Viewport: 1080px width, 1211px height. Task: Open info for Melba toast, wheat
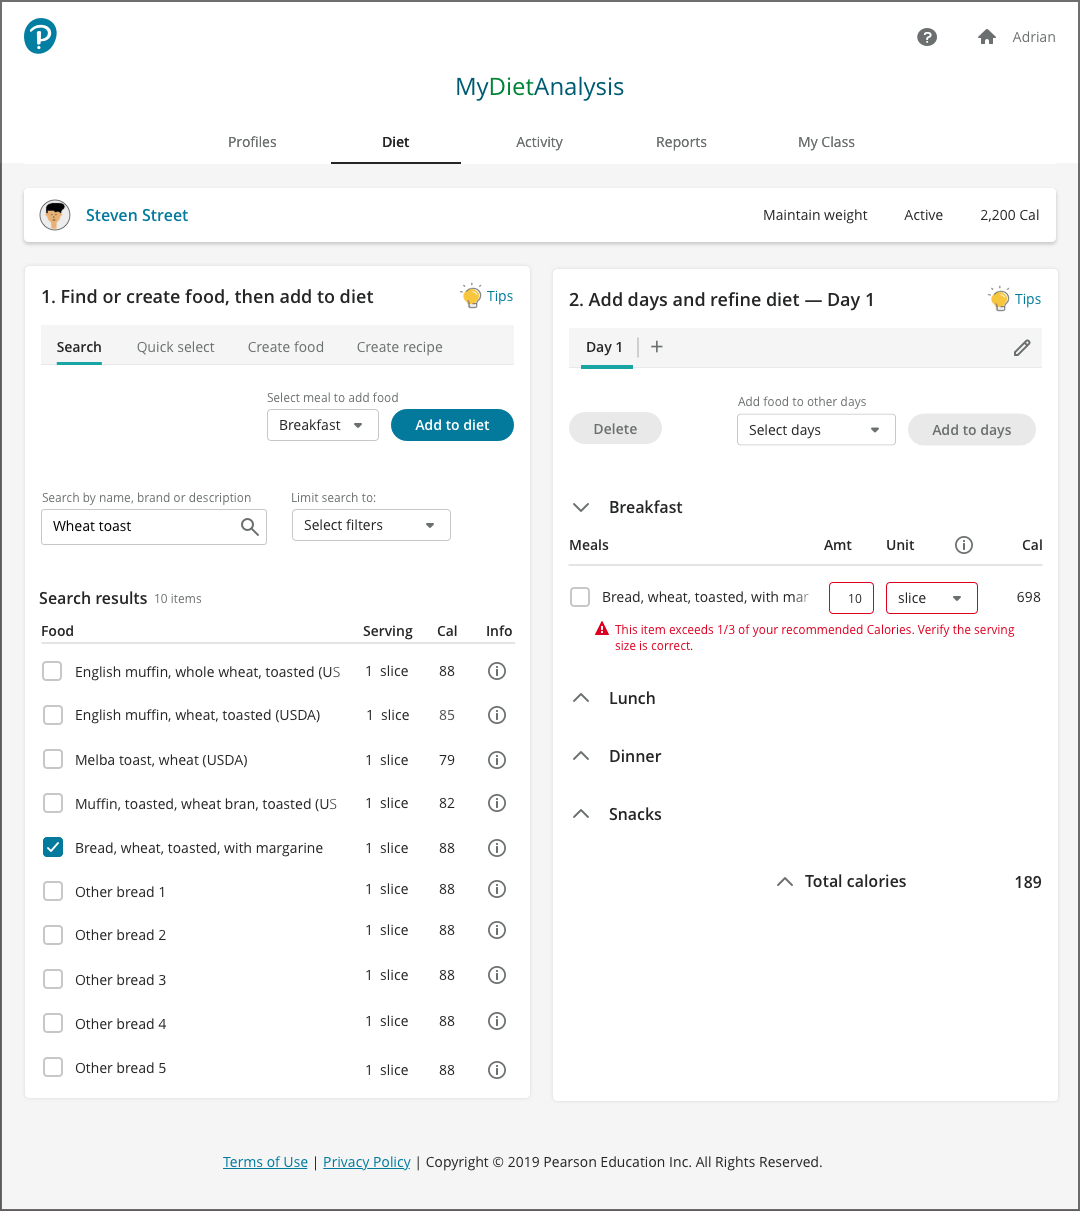click(496, 760)
